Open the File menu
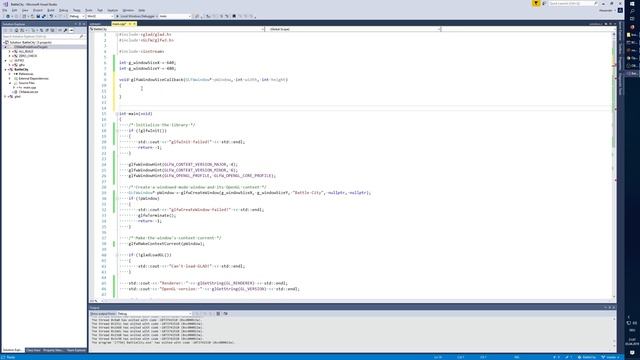This screenshot has width=640, height=360. click(x=4, y=10)
